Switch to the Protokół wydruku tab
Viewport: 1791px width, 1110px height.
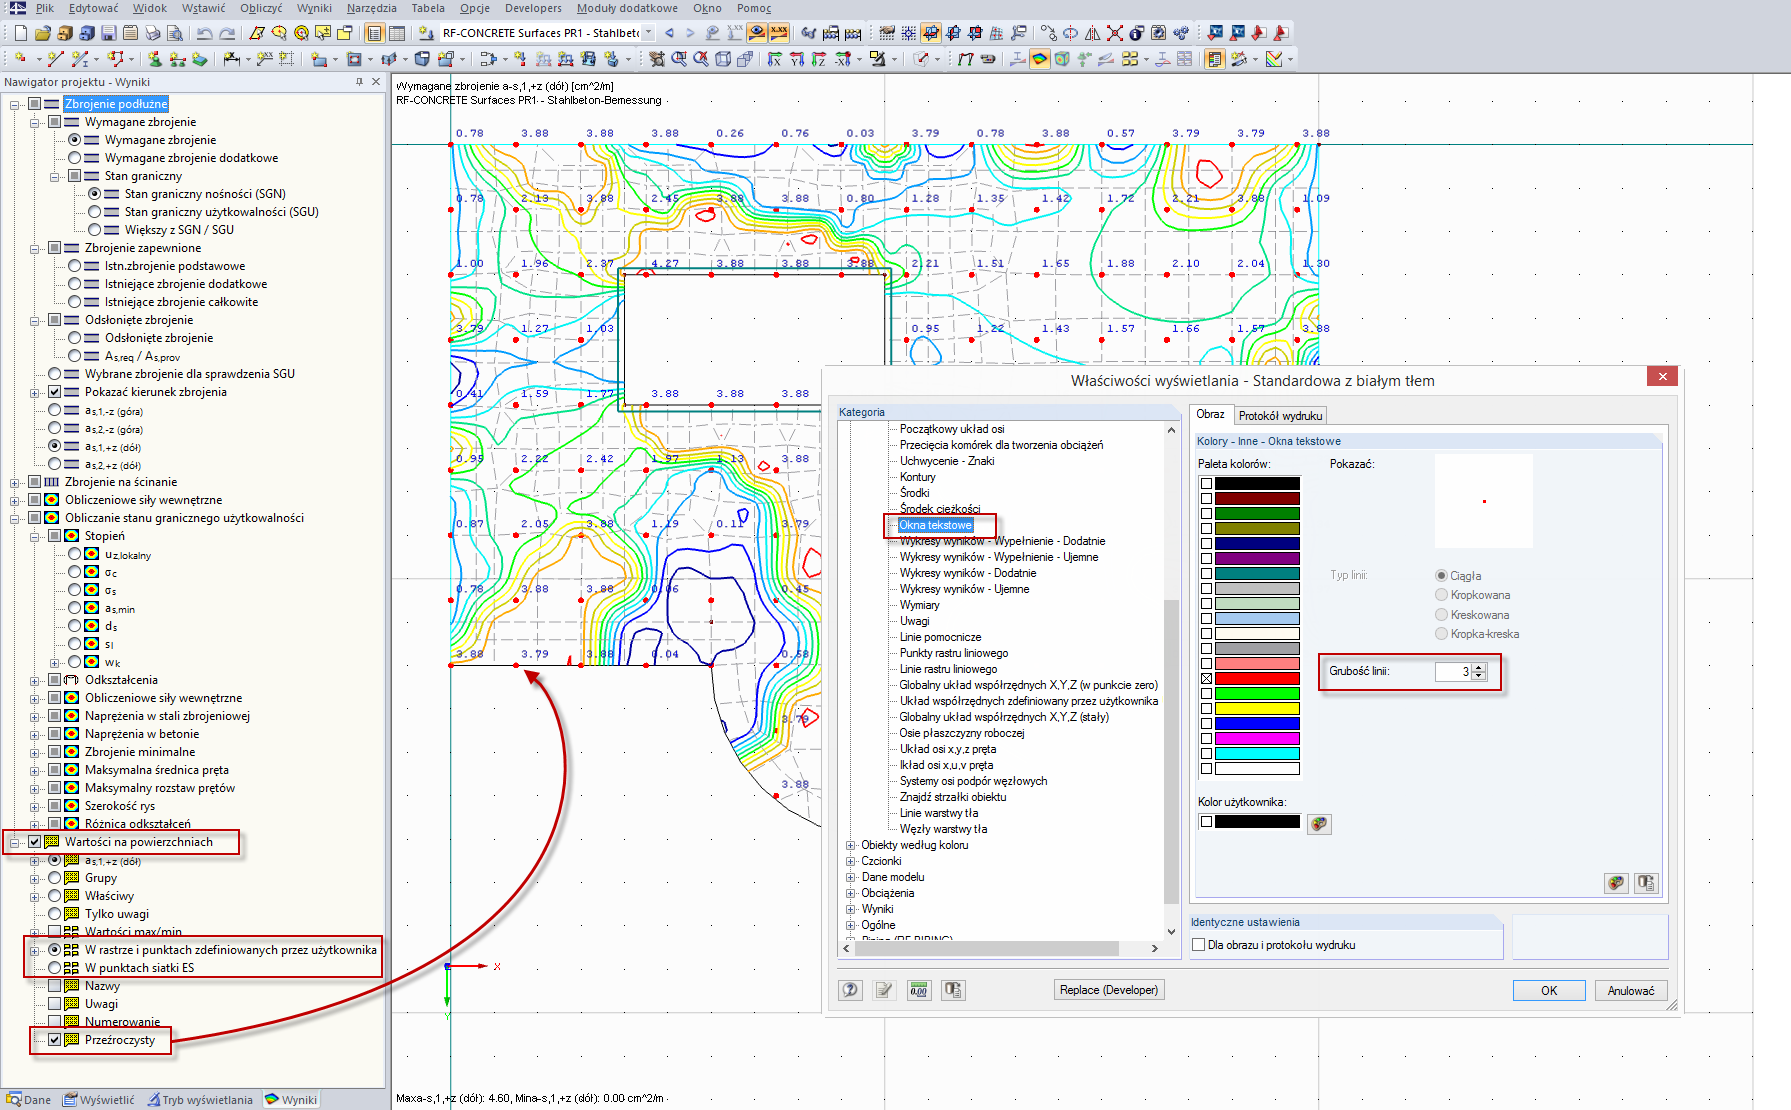point(1279,416)
